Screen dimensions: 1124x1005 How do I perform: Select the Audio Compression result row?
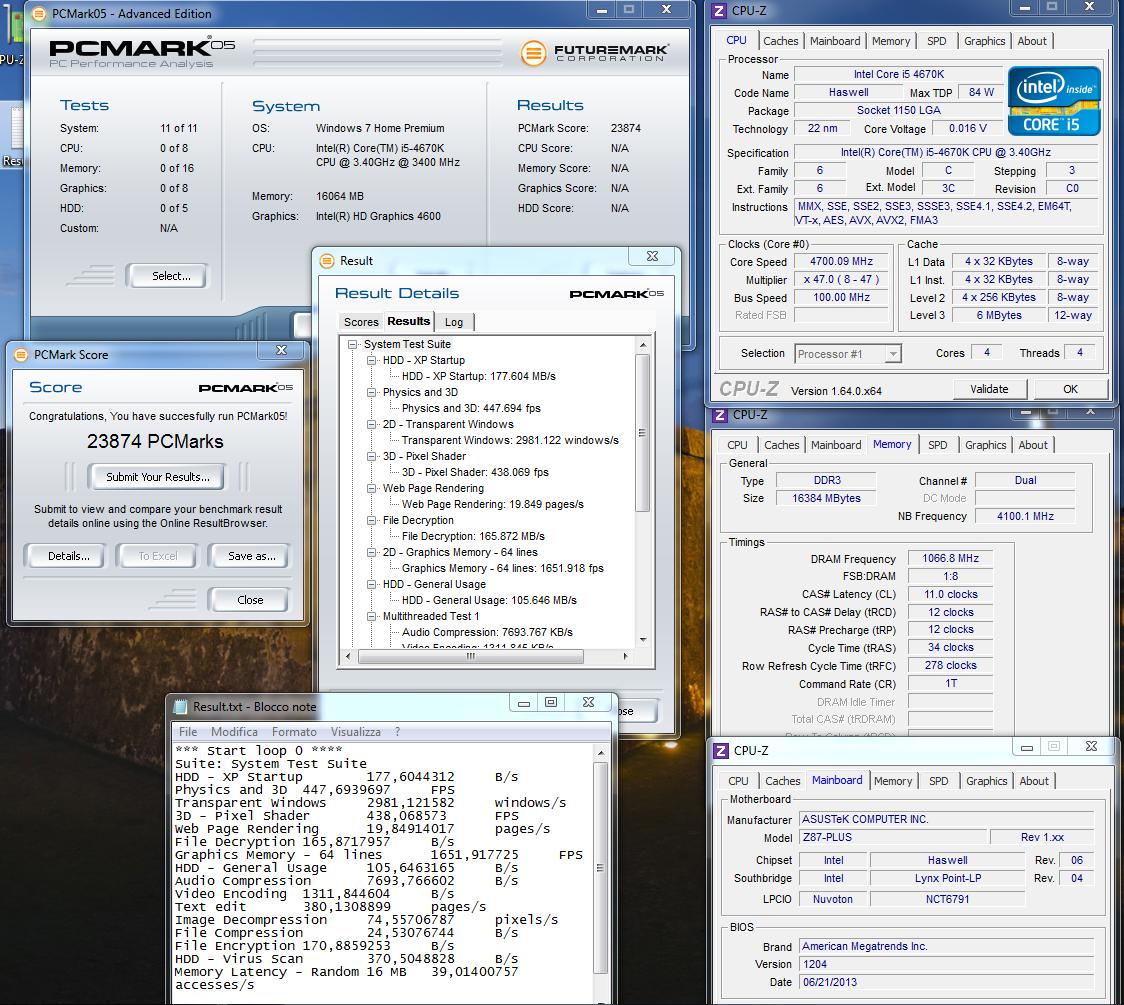[487, 632]
